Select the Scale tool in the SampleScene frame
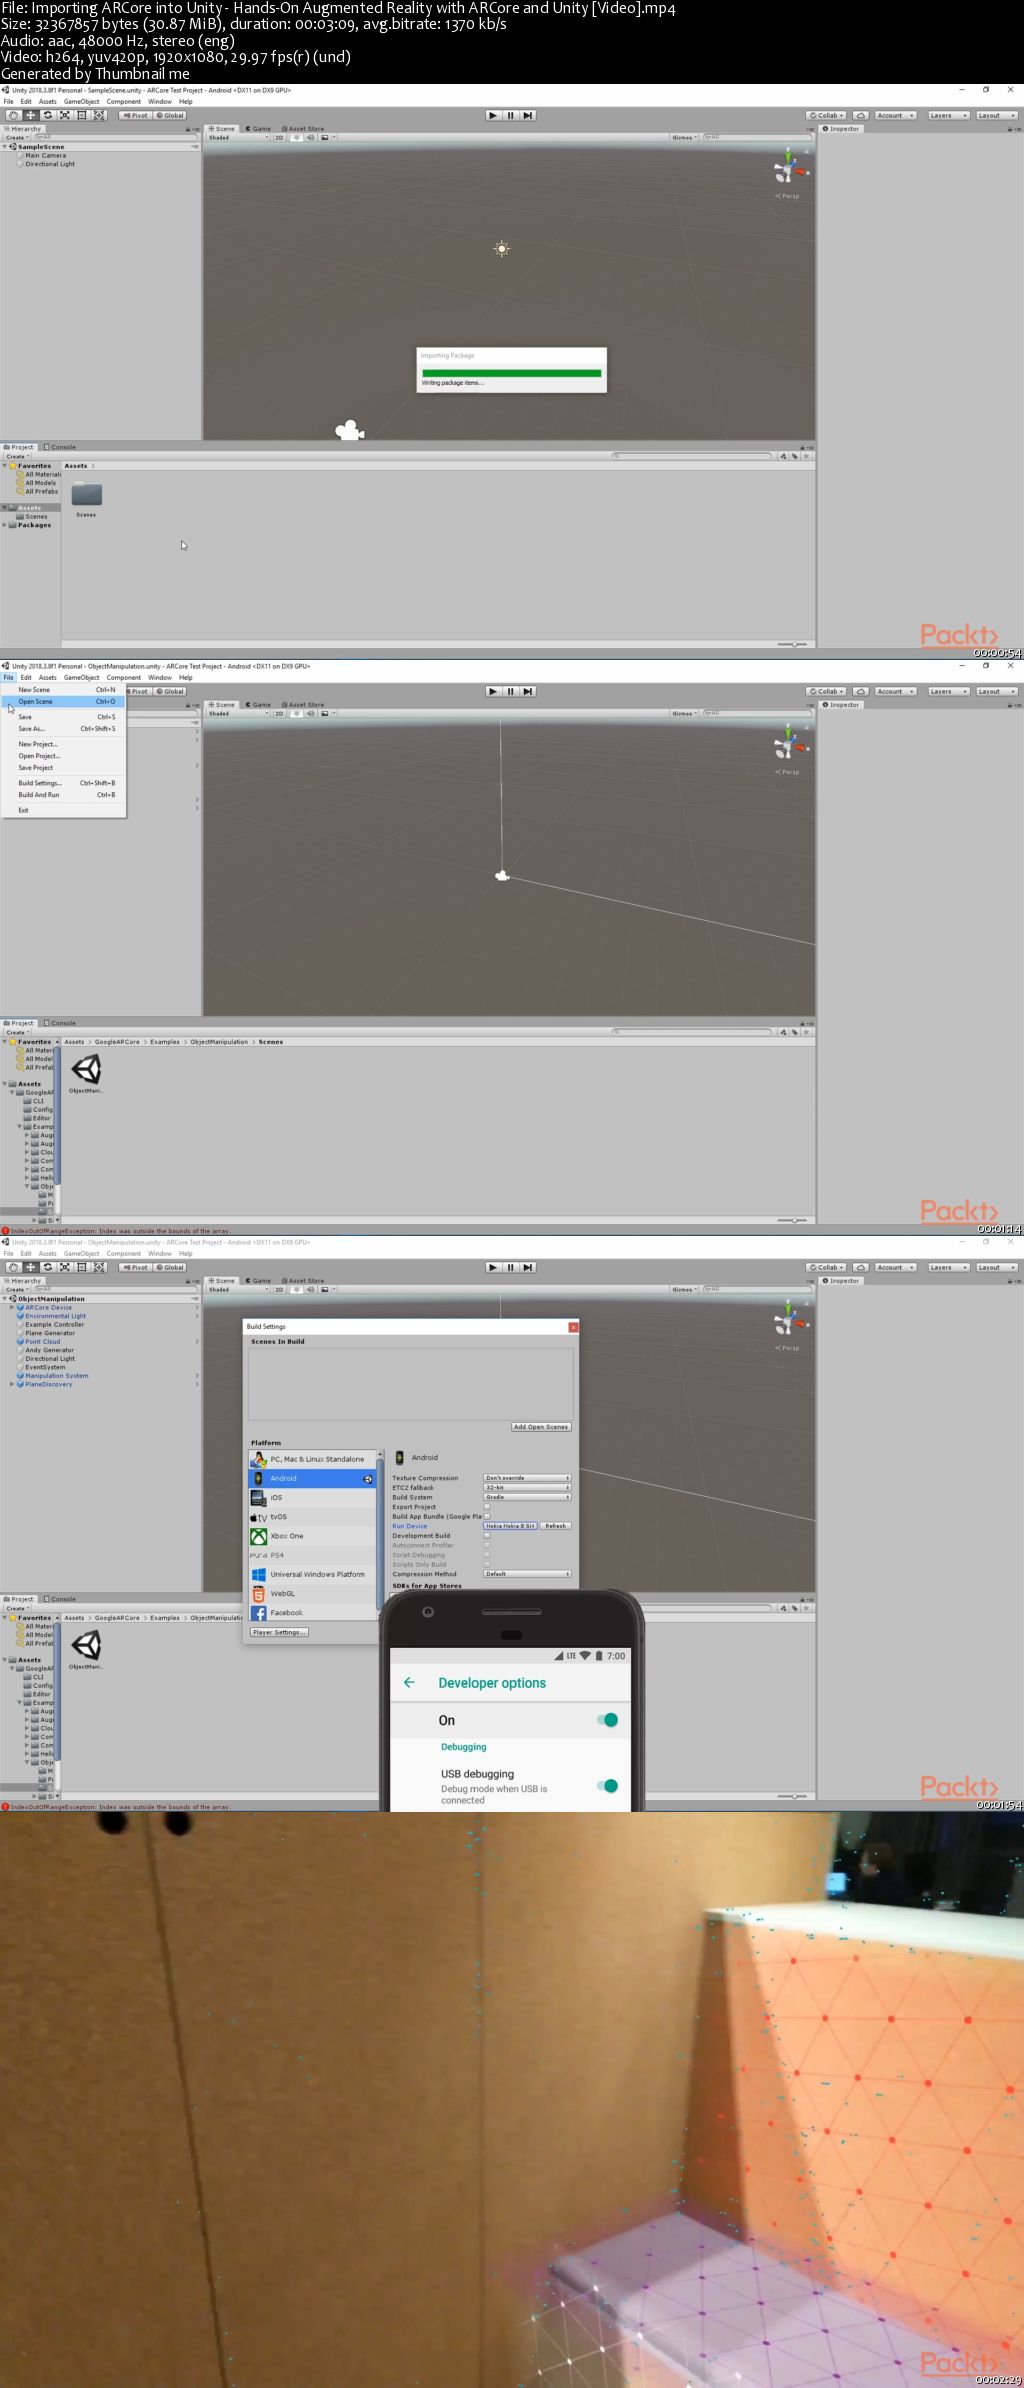The image size is (1024, 2388). click(x=64, y=115)
